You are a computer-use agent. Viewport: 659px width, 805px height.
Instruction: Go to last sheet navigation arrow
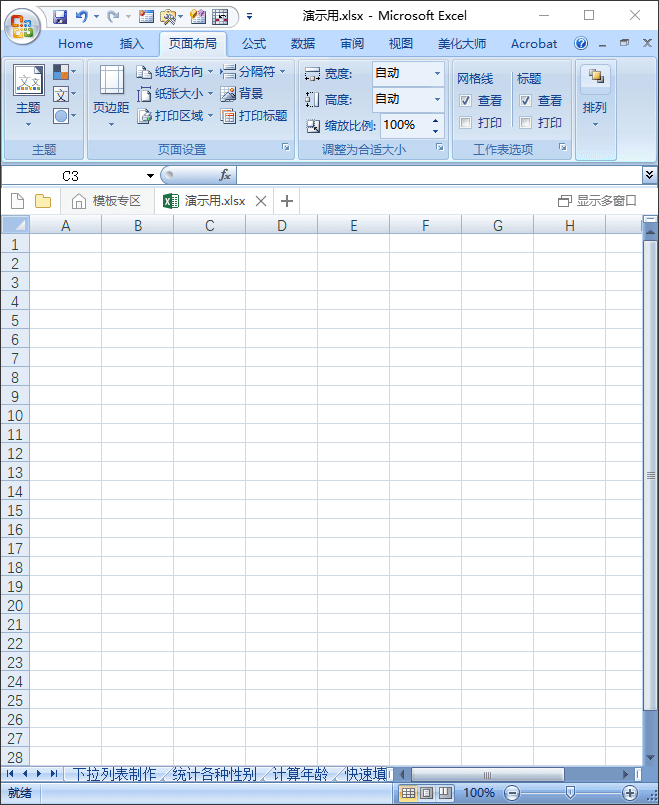click(x=54, y=774)
